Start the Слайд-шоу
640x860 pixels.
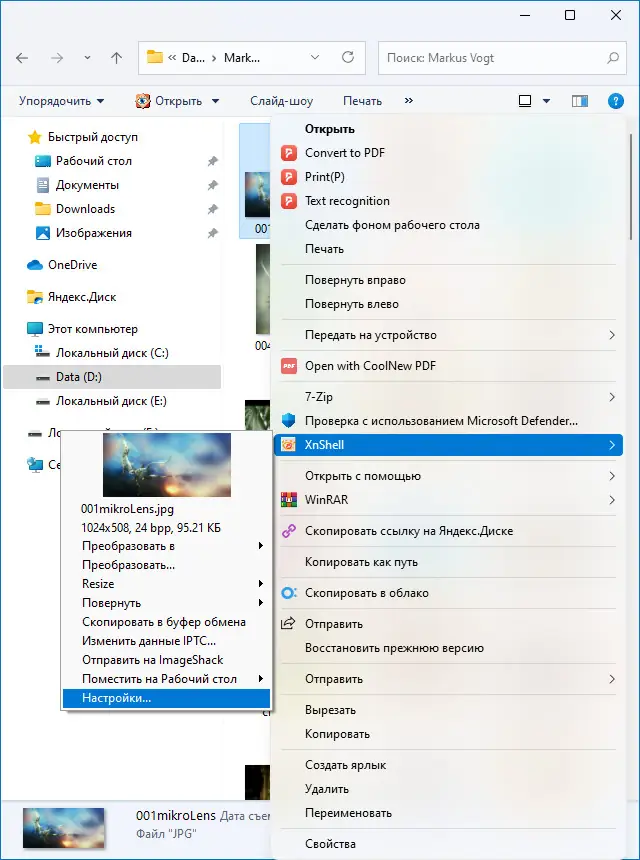pyautogui.click(x=281, y=101)
